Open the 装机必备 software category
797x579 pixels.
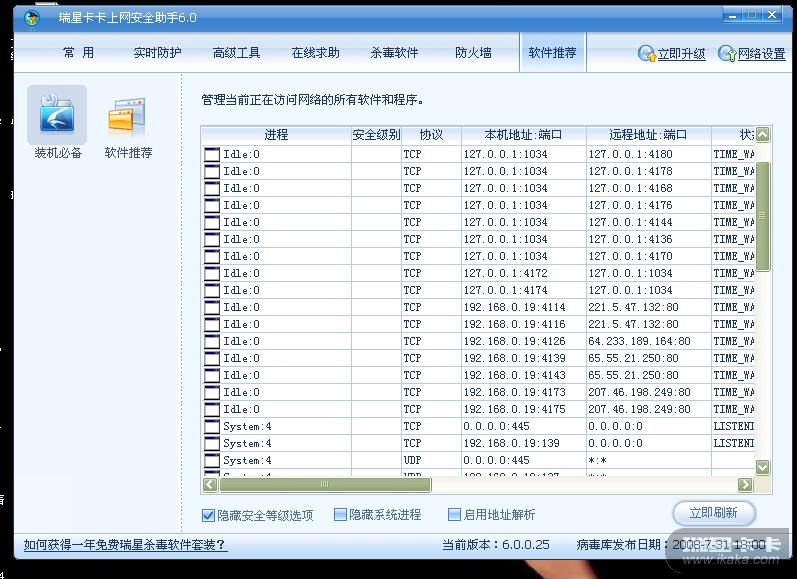point(58,116)
